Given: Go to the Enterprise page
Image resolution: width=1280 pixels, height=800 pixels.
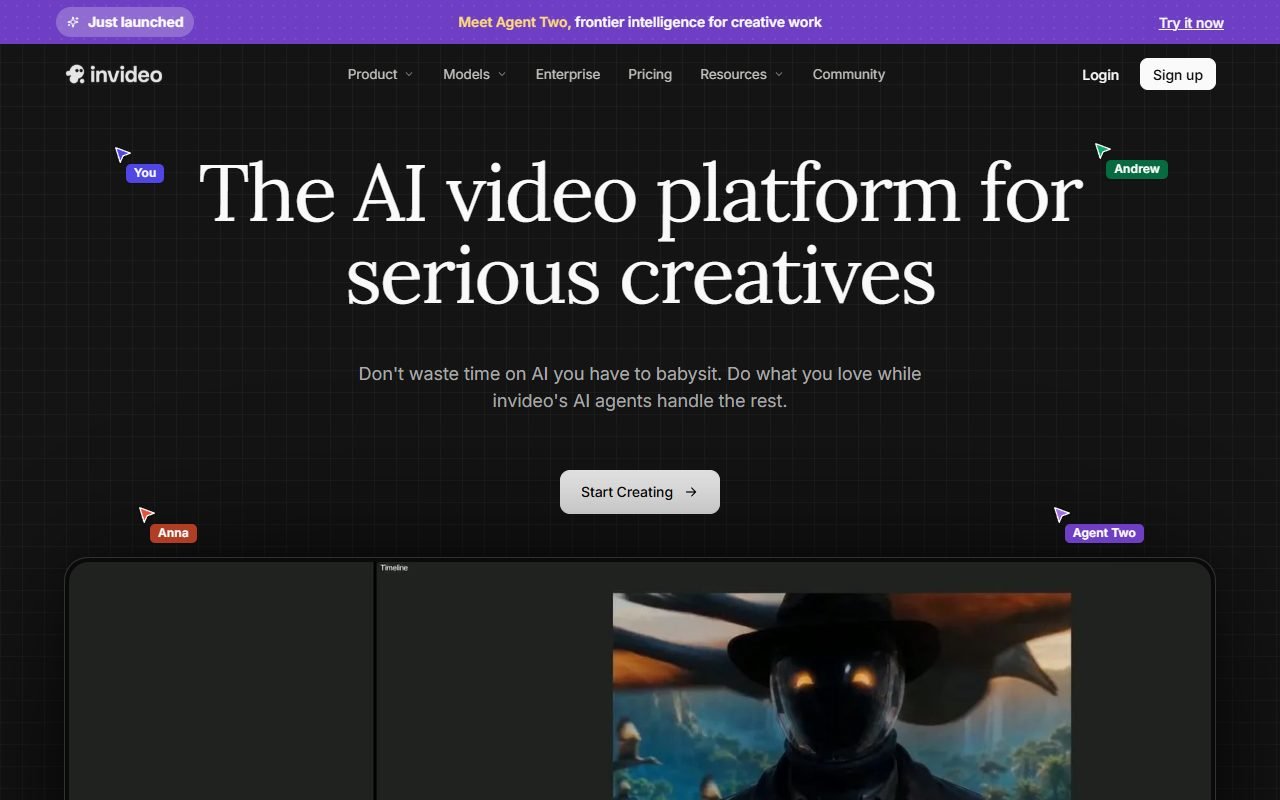Looking at the screenshot, I should (568, 74).
